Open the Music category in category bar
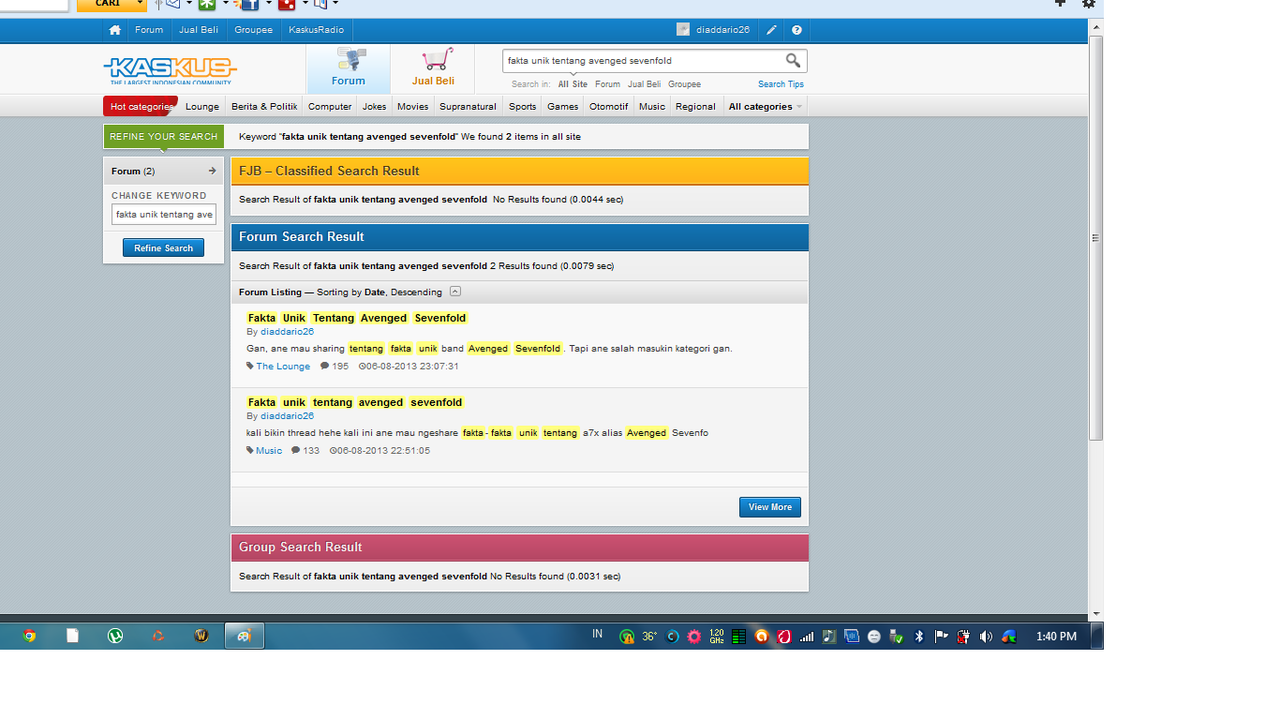This screenshot has width=1280, height=720. point(652,106)
